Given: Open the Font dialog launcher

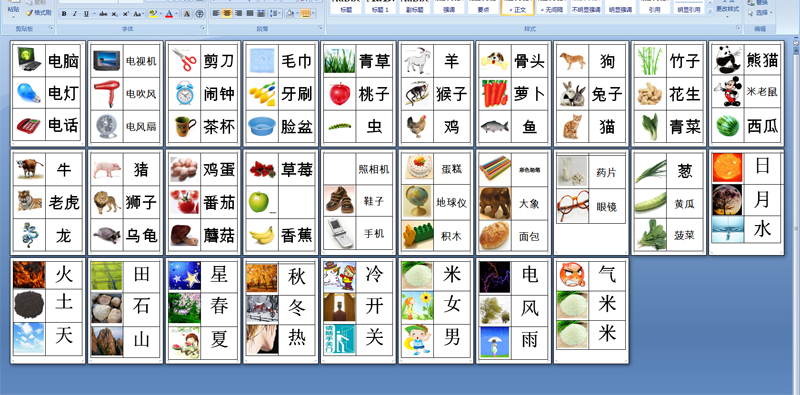Looking at the screenshot, I should 203,27.
